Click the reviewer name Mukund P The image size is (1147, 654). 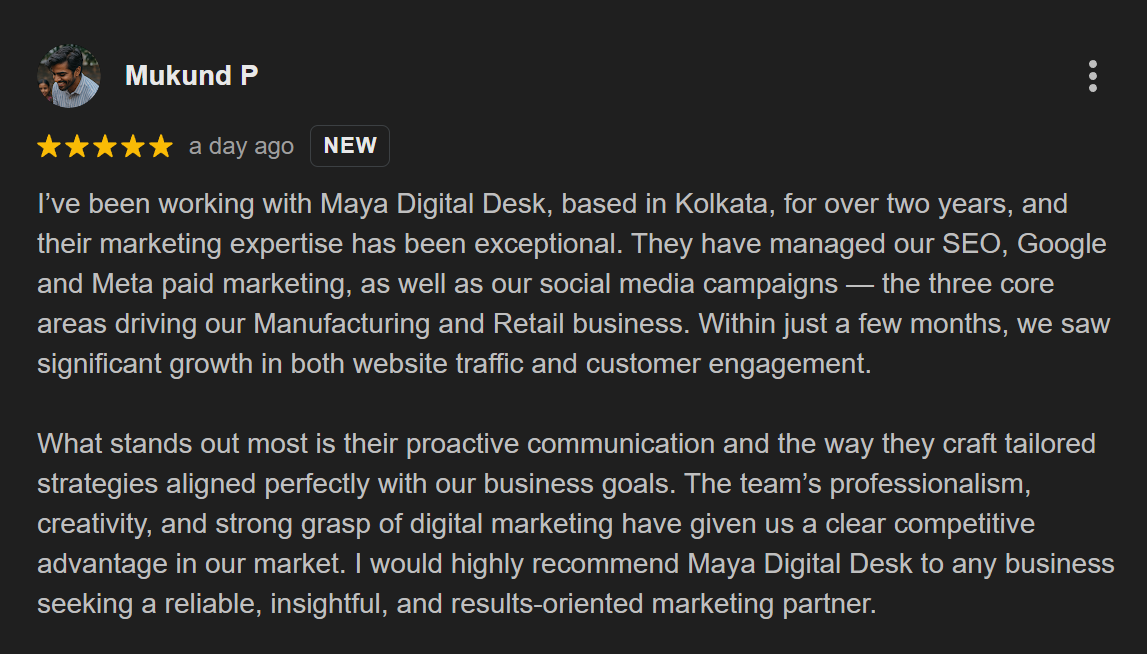tap(191, 74)
